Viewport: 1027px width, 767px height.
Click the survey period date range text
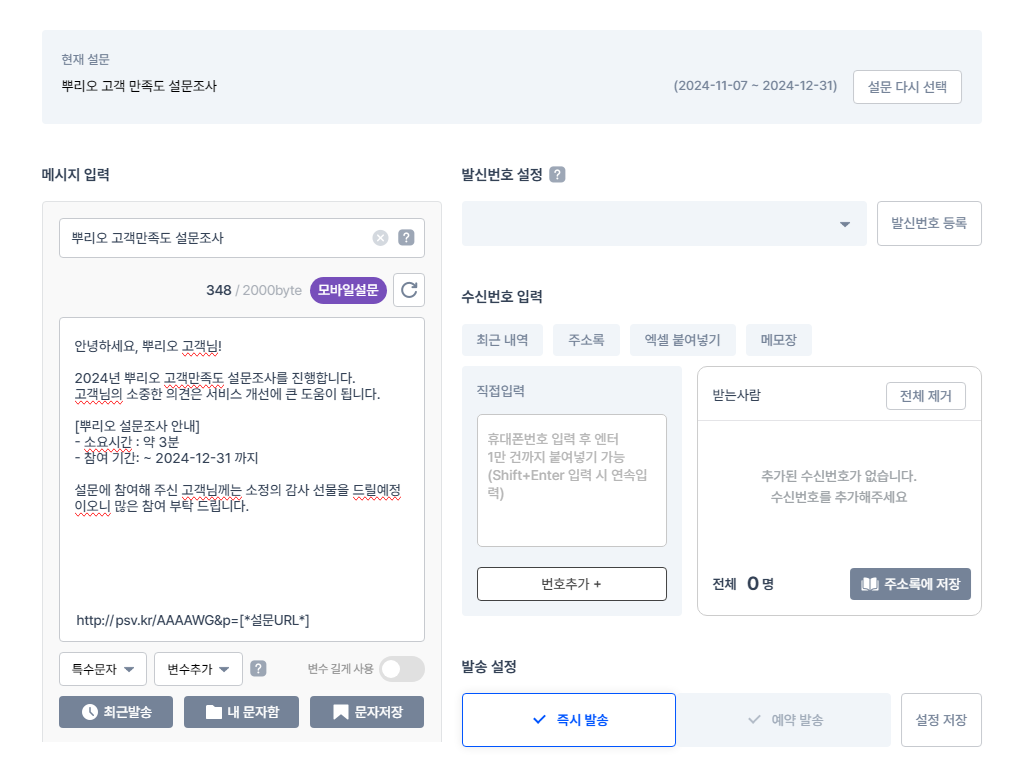pos(755,86)
